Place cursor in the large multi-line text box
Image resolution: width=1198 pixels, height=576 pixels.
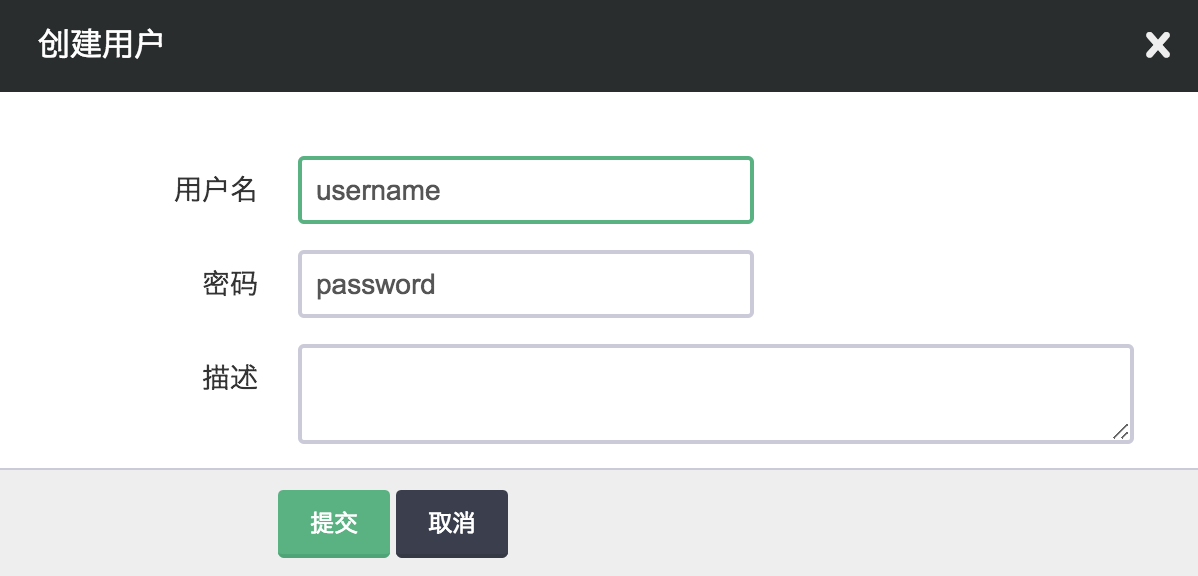click(715, 393)
